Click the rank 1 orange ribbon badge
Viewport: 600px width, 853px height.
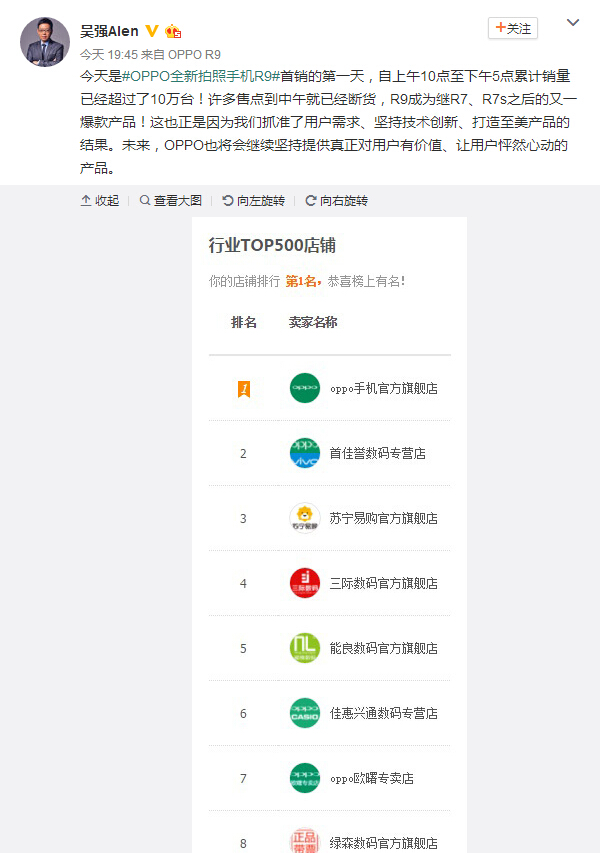click(x=244, y=389)
